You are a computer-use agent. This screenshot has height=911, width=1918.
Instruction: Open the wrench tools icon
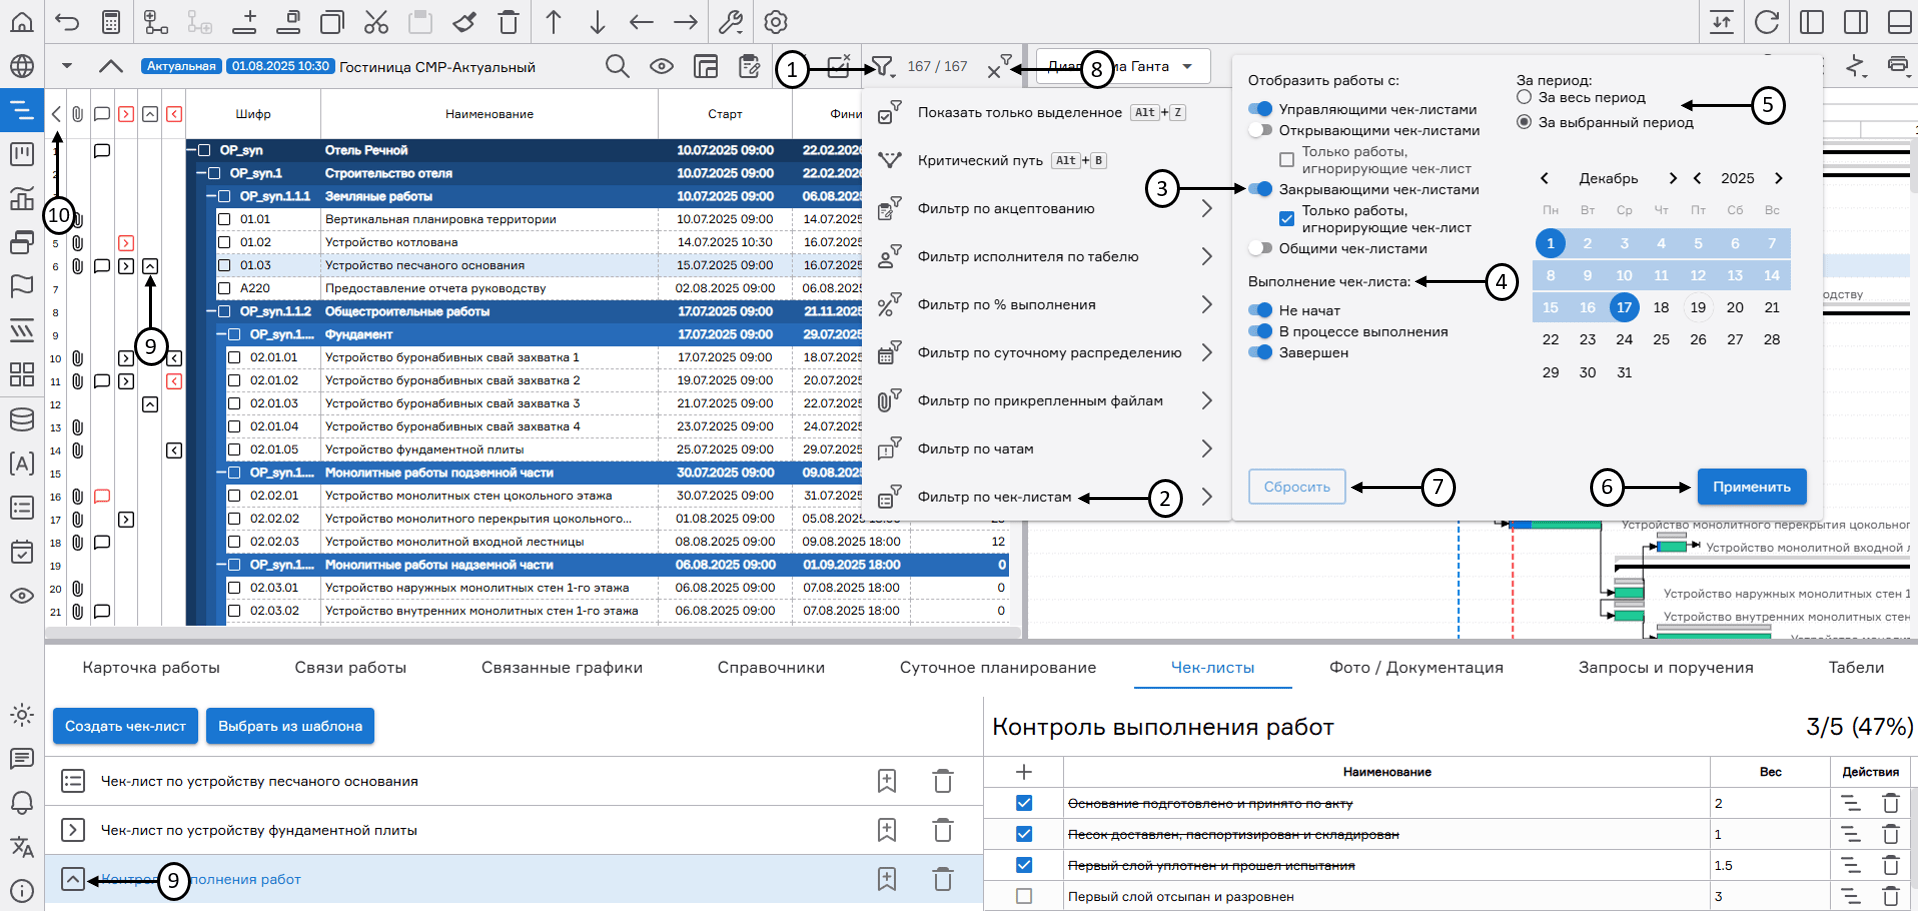click(x=731, y=22)
